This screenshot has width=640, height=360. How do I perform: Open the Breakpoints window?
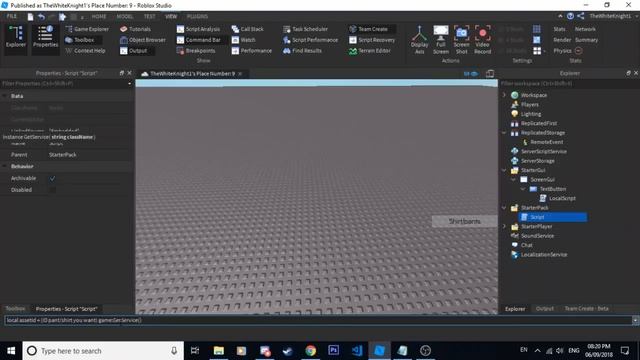(196, 51)
